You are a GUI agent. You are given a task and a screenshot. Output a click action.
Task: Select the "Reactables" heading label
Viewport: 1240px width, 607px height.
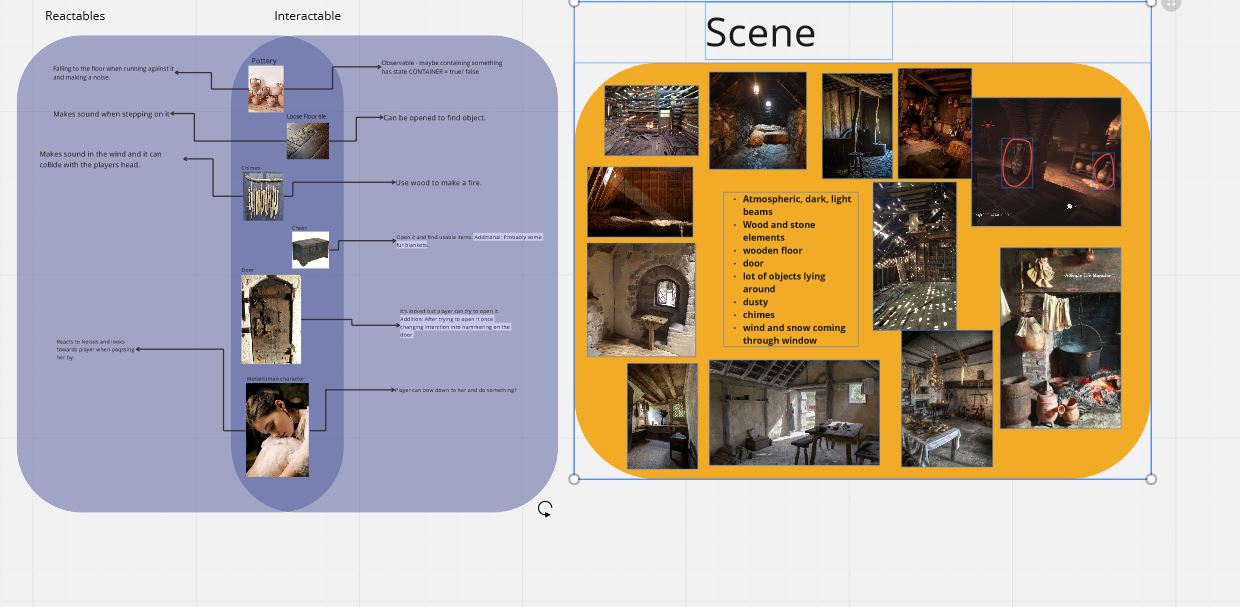point(75,16)
